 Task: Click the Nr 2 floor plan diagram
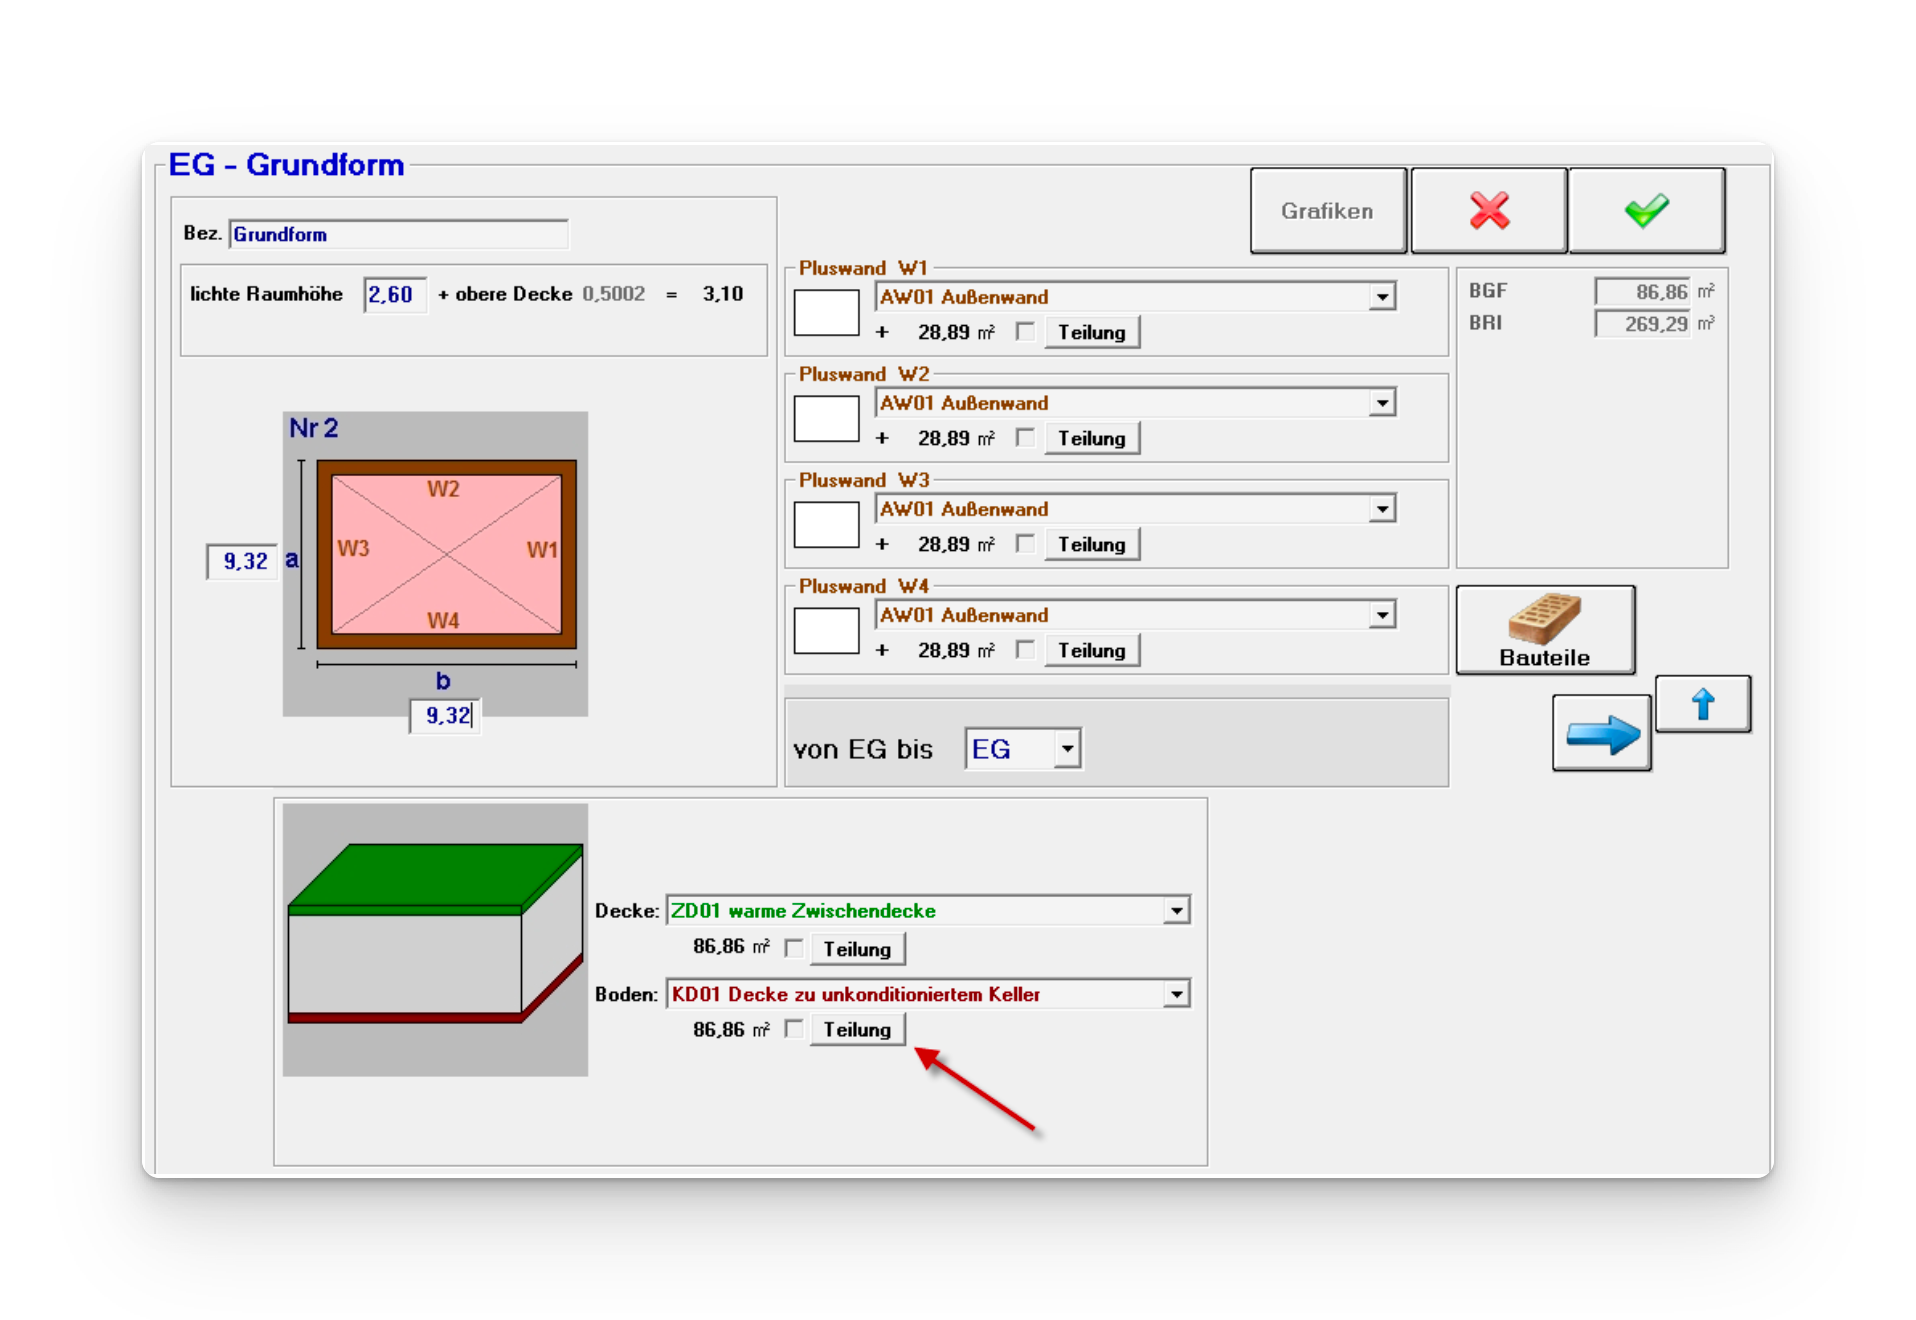446,554
